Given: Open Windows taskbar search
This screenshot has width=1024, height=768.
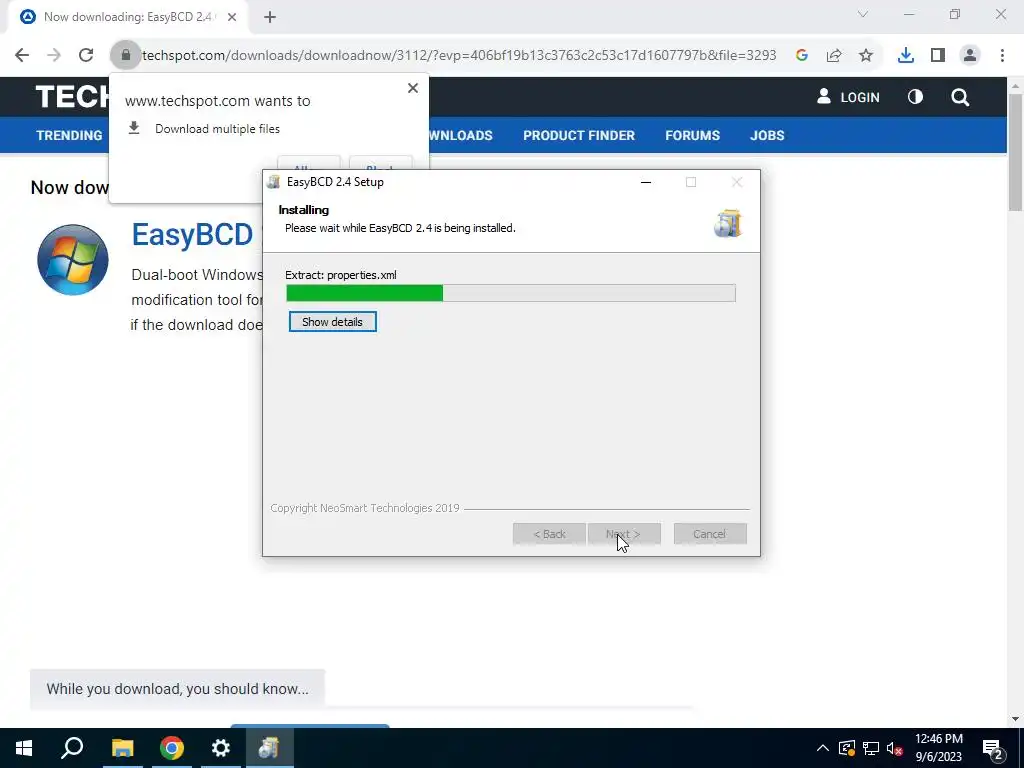Looking at the screenshot, I should tap(72, 748).
